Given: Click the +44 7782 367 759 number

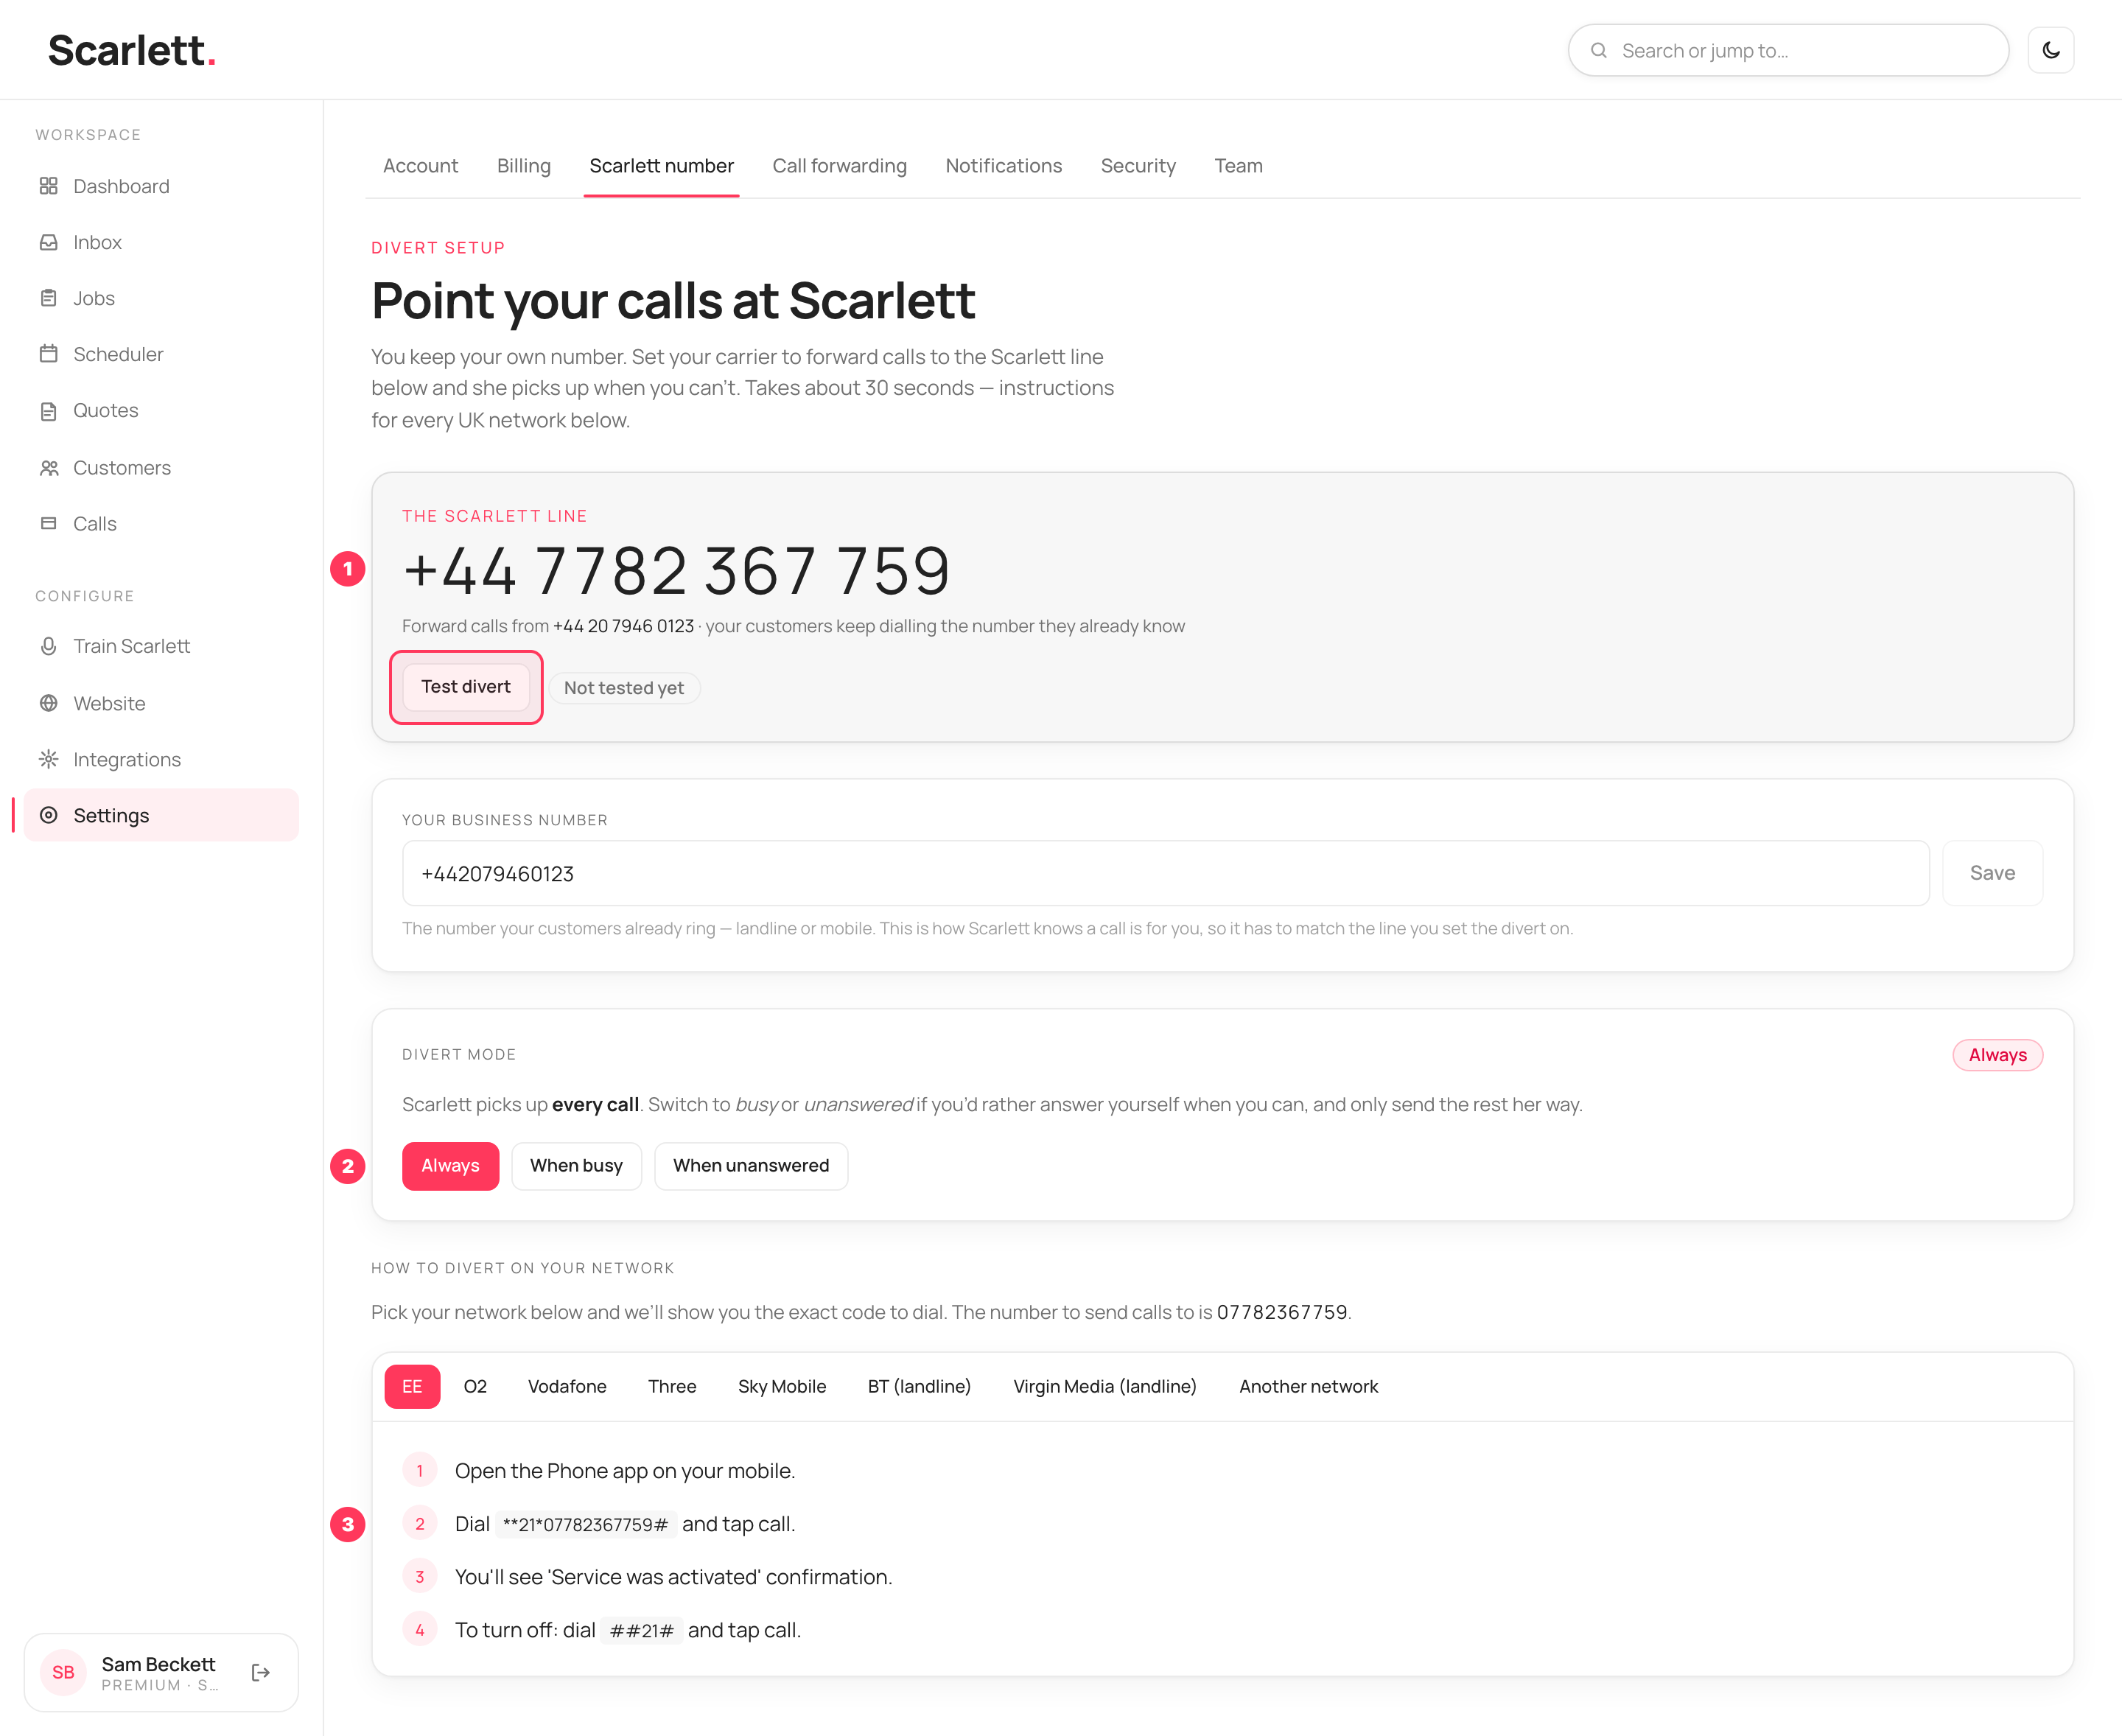Looking at the screenshot, I should (x=676, y=571).
